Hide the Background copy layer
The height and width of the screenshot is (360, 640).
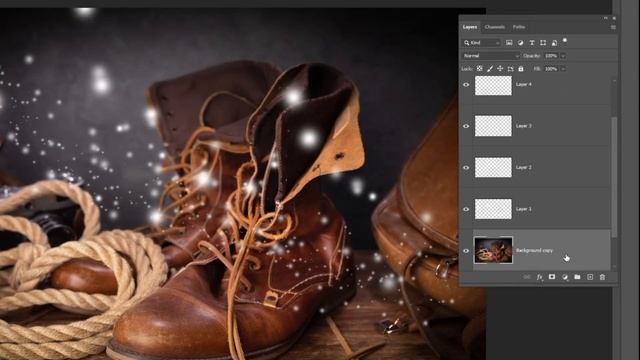pyautogui.click(x=466, y=251)
